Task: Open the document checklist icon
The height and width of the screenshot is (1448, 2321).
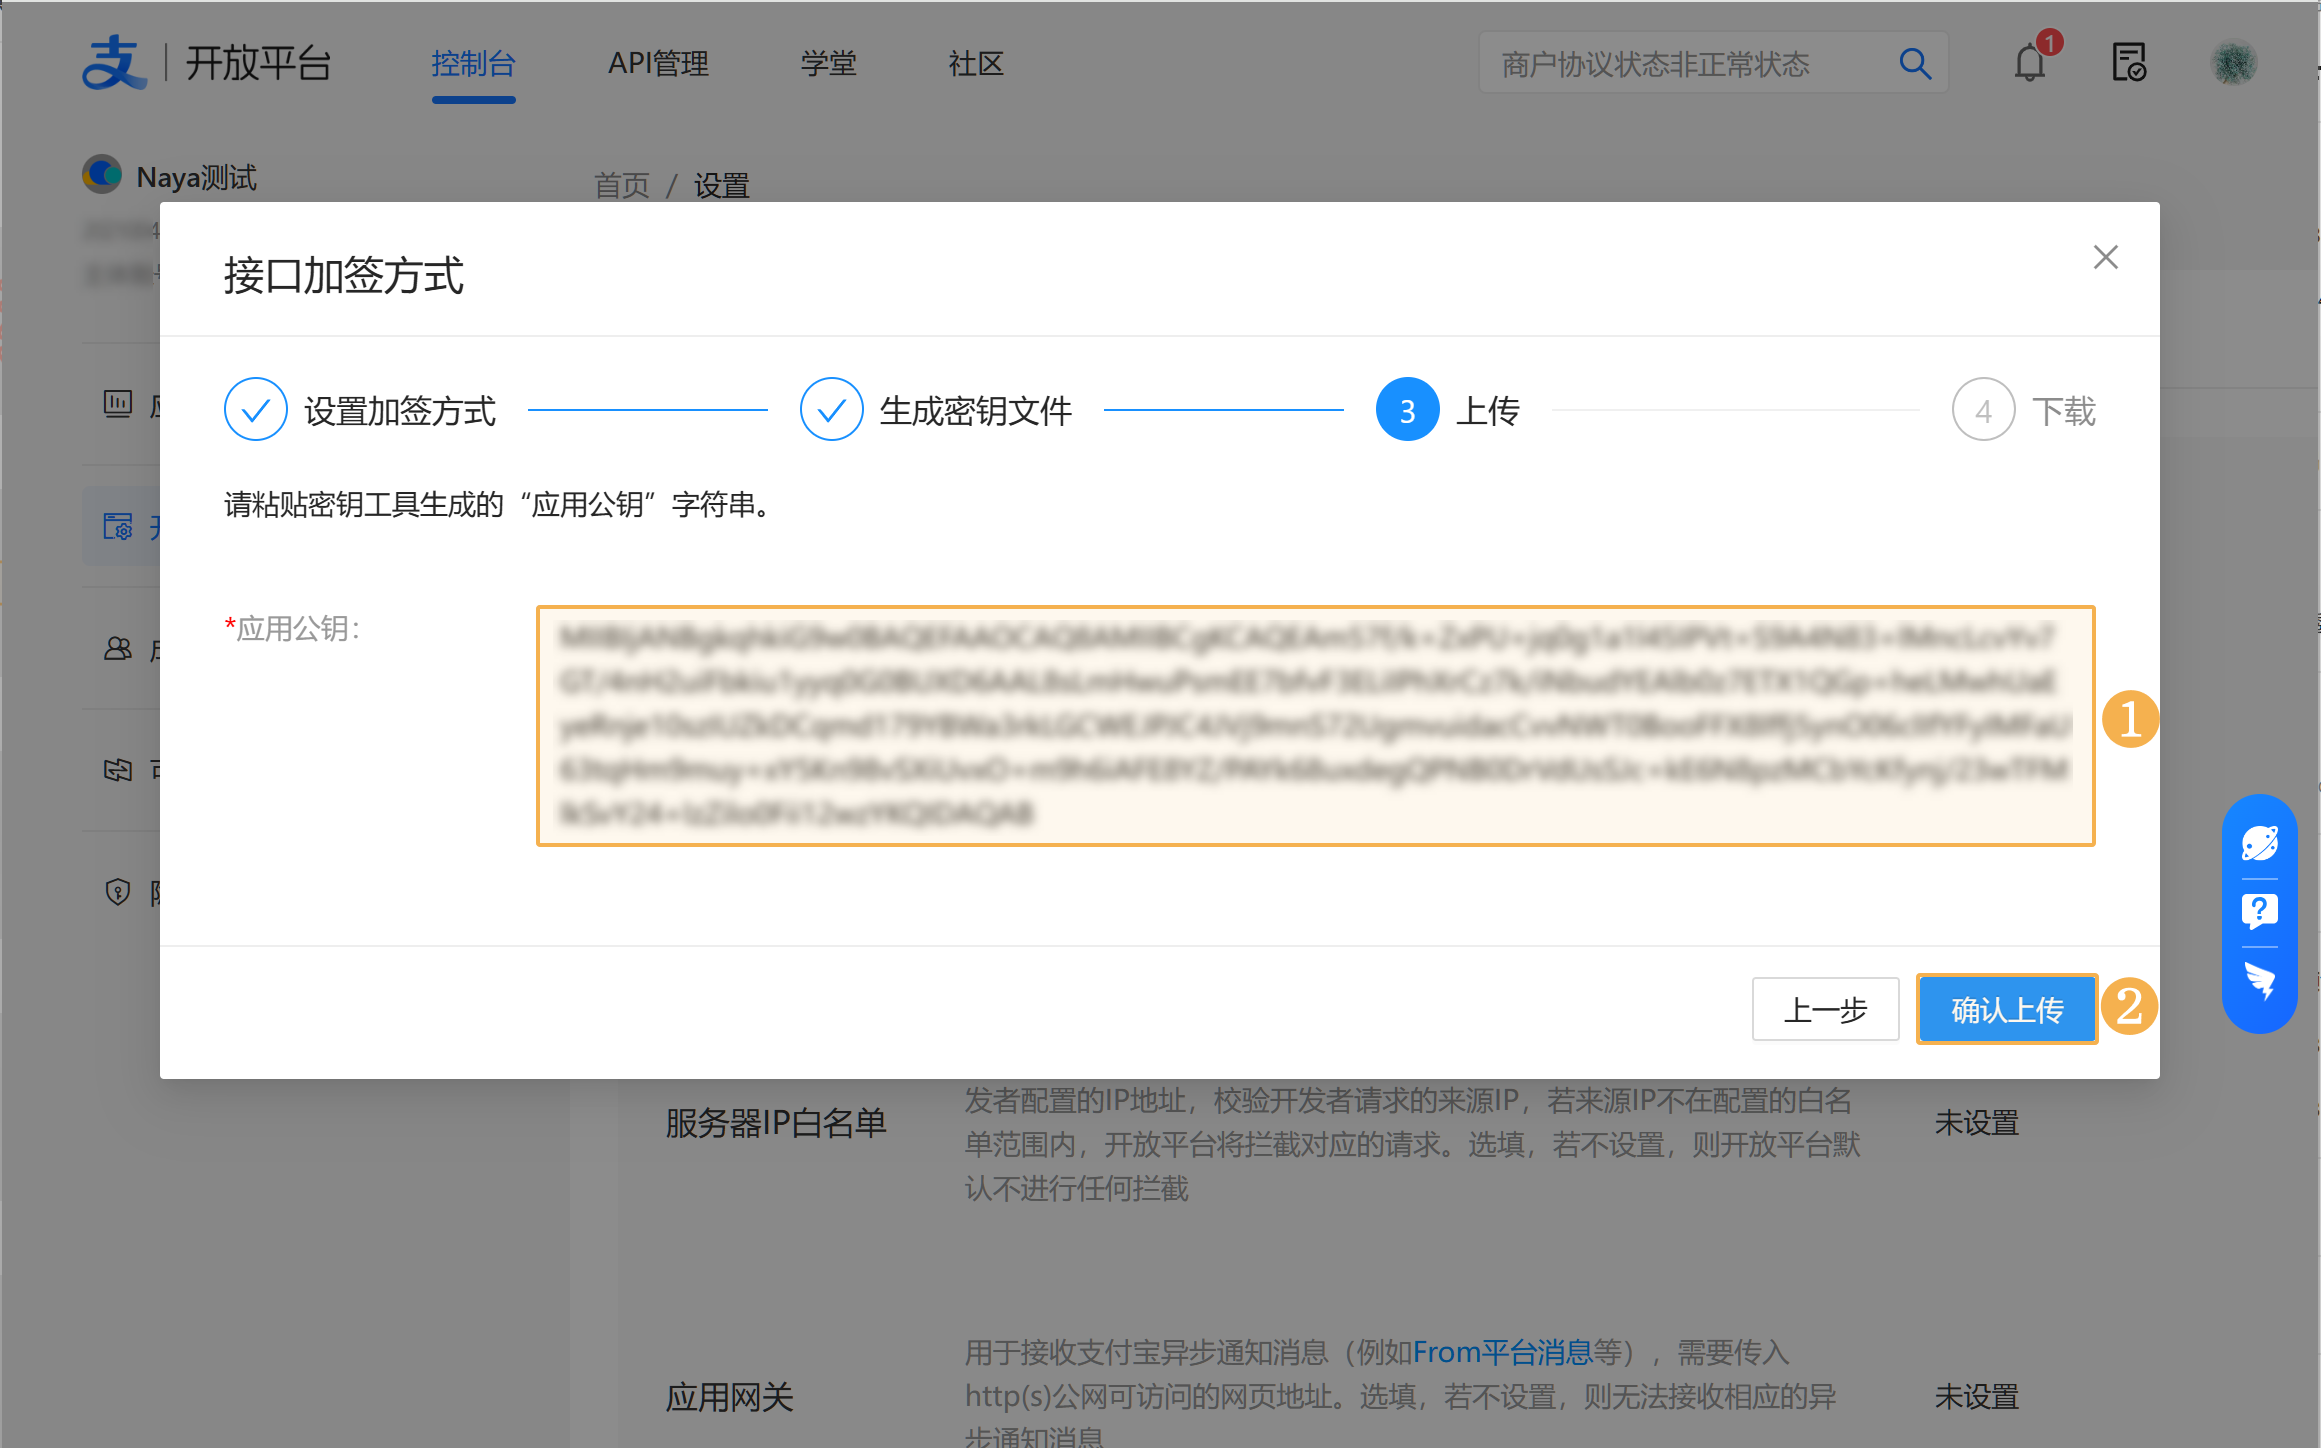Action: [x=2129, y=64]
